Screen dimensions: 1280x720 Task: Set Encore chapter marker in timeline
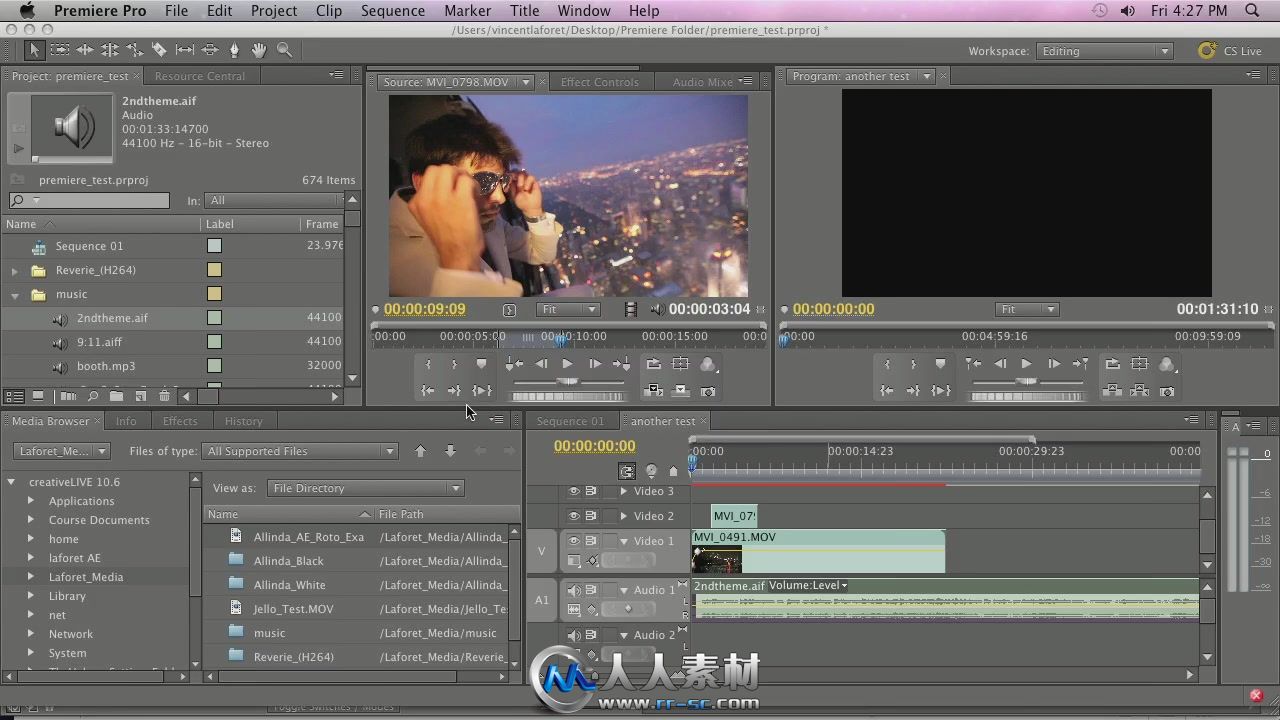coord(651,471)
